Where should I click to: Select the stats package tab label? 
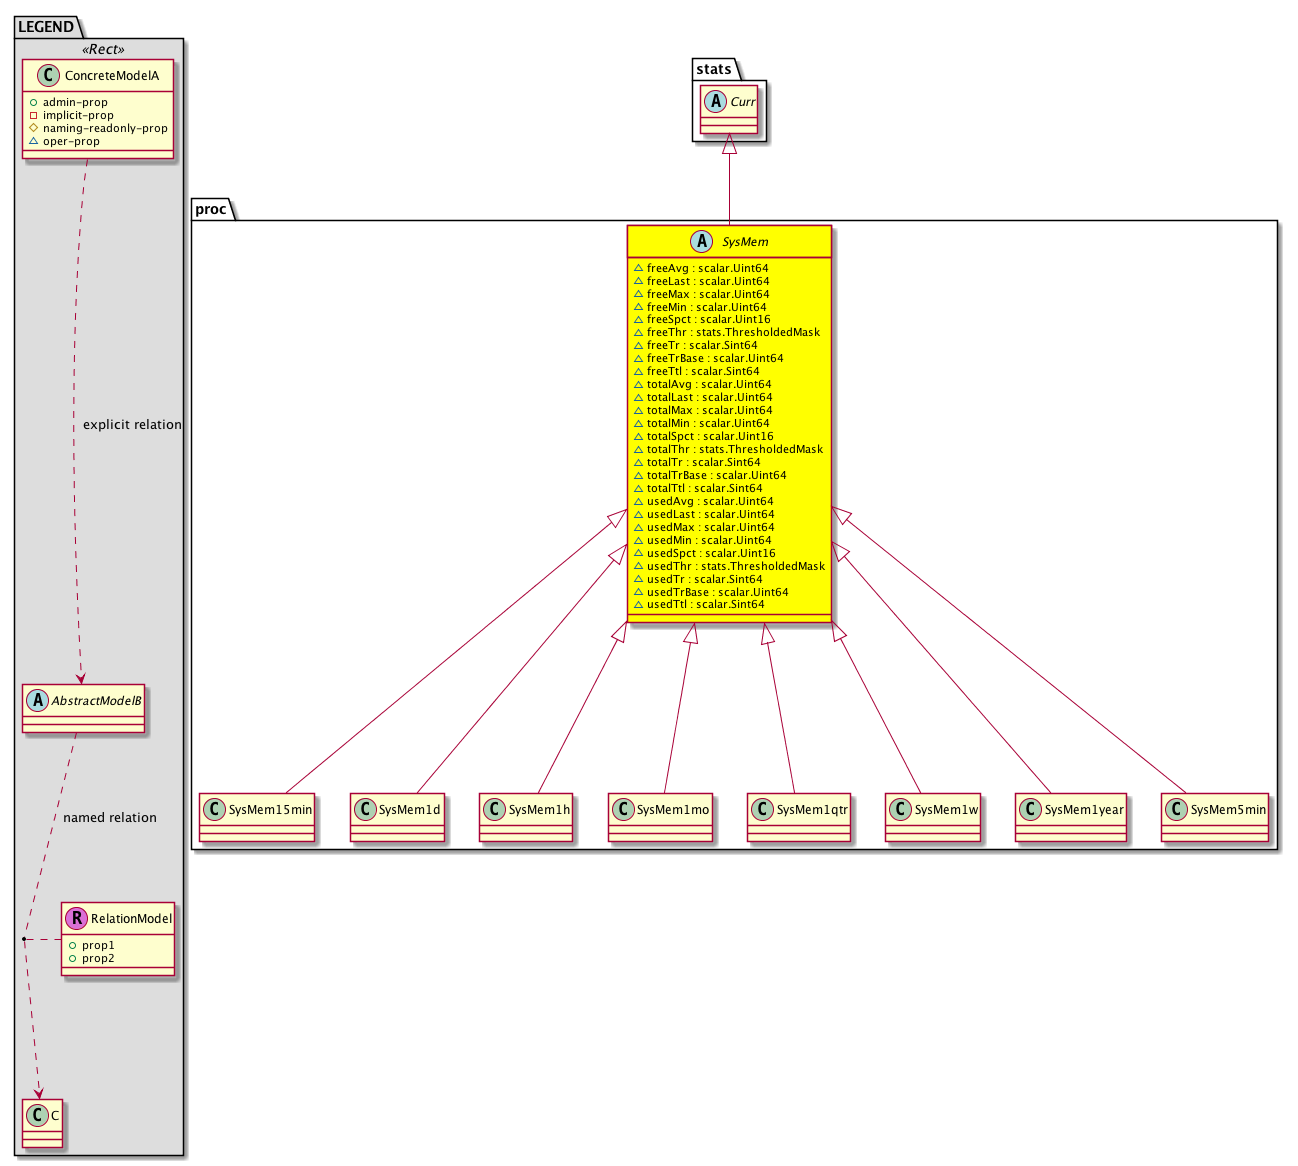pos(714,69)
